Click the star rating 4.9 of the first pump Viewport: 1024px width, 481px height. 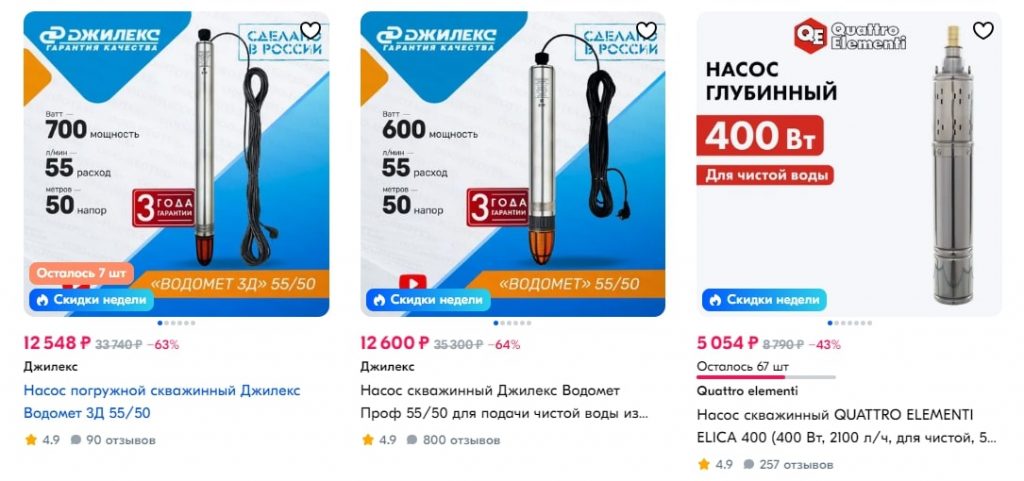42,440
